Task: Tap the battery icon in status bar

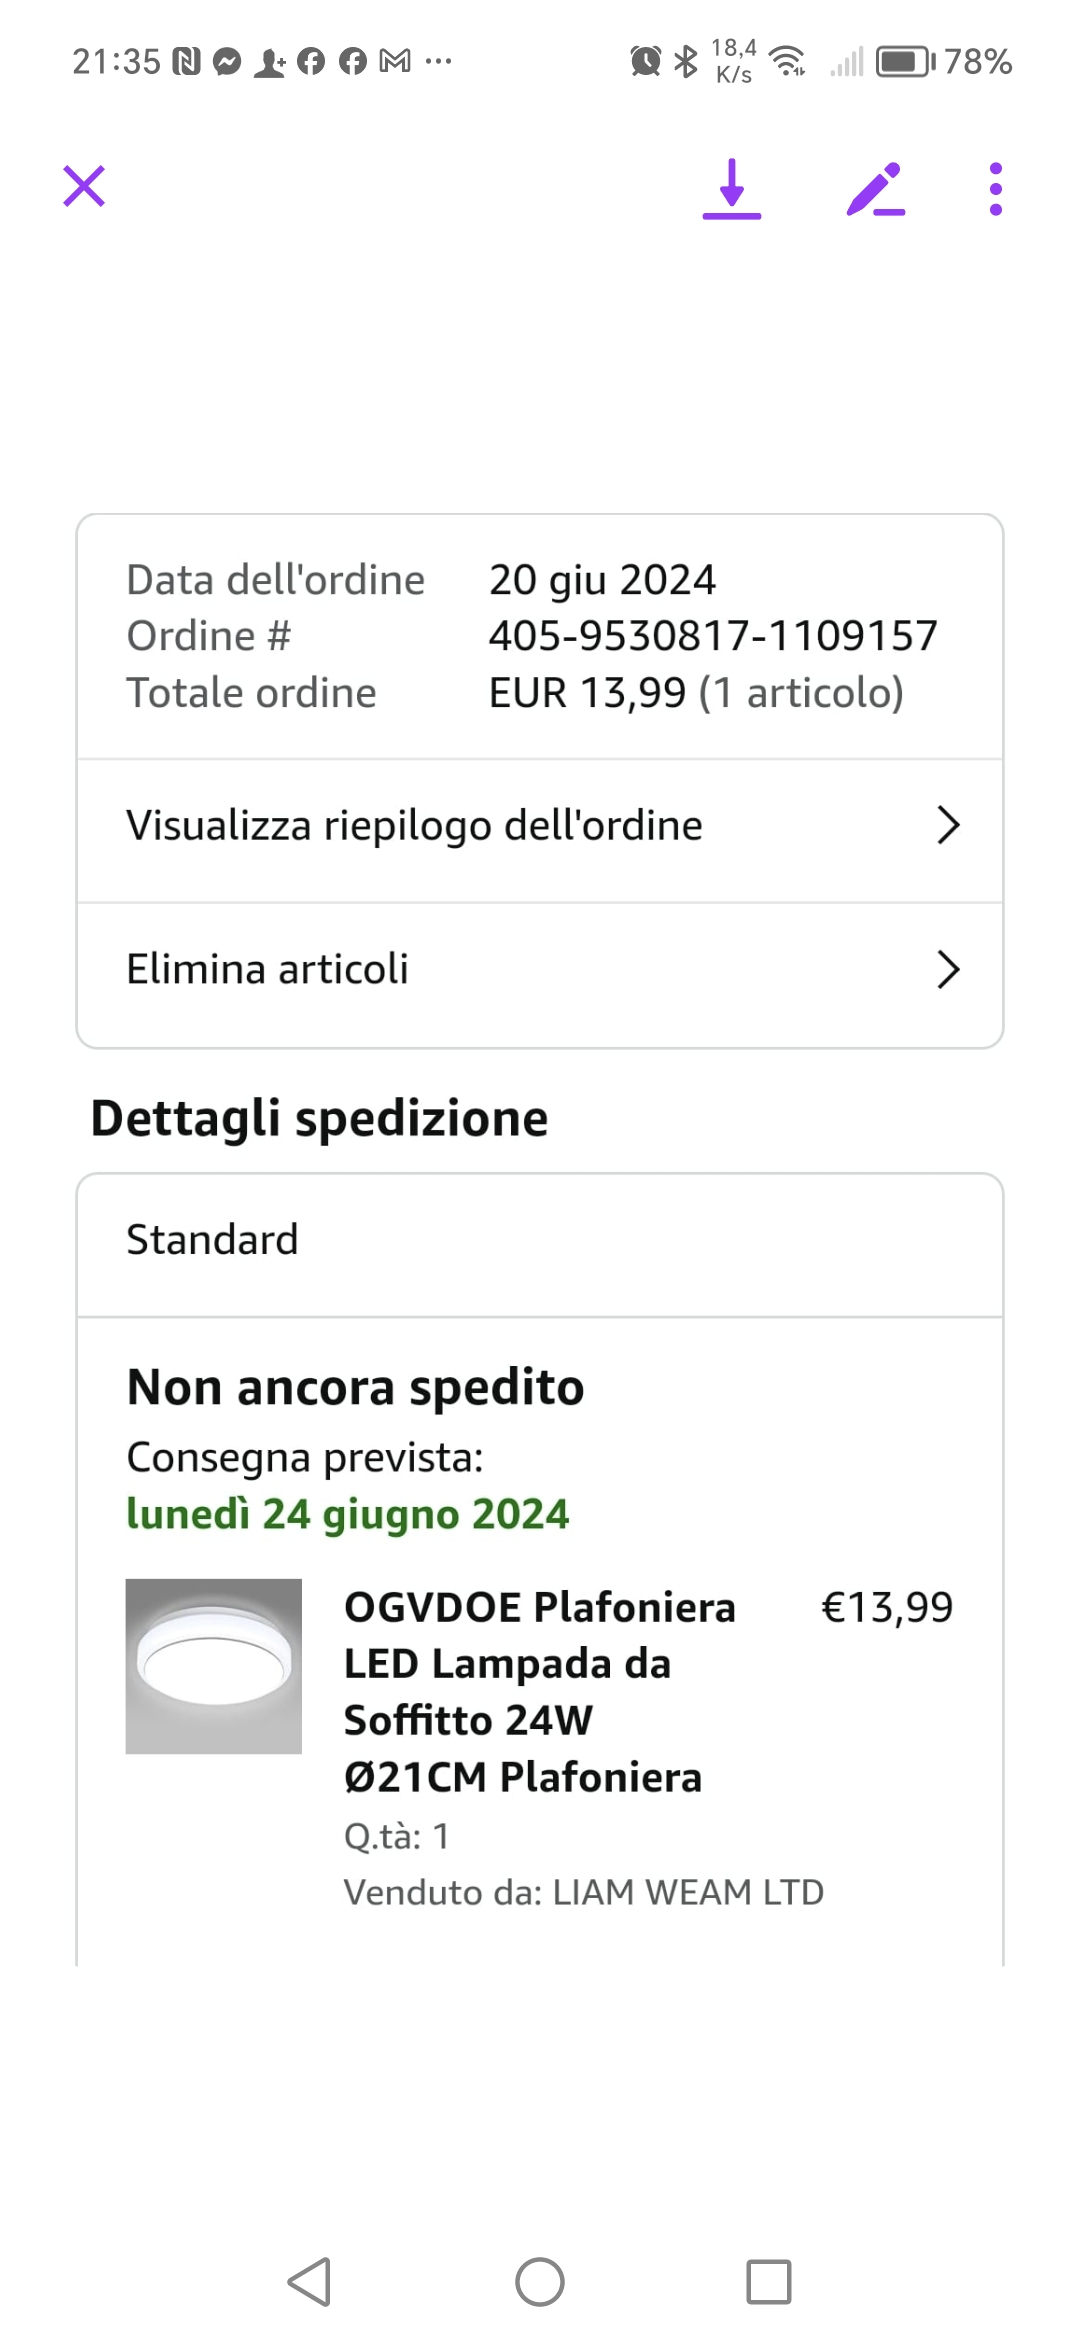Action: point(905,62)
